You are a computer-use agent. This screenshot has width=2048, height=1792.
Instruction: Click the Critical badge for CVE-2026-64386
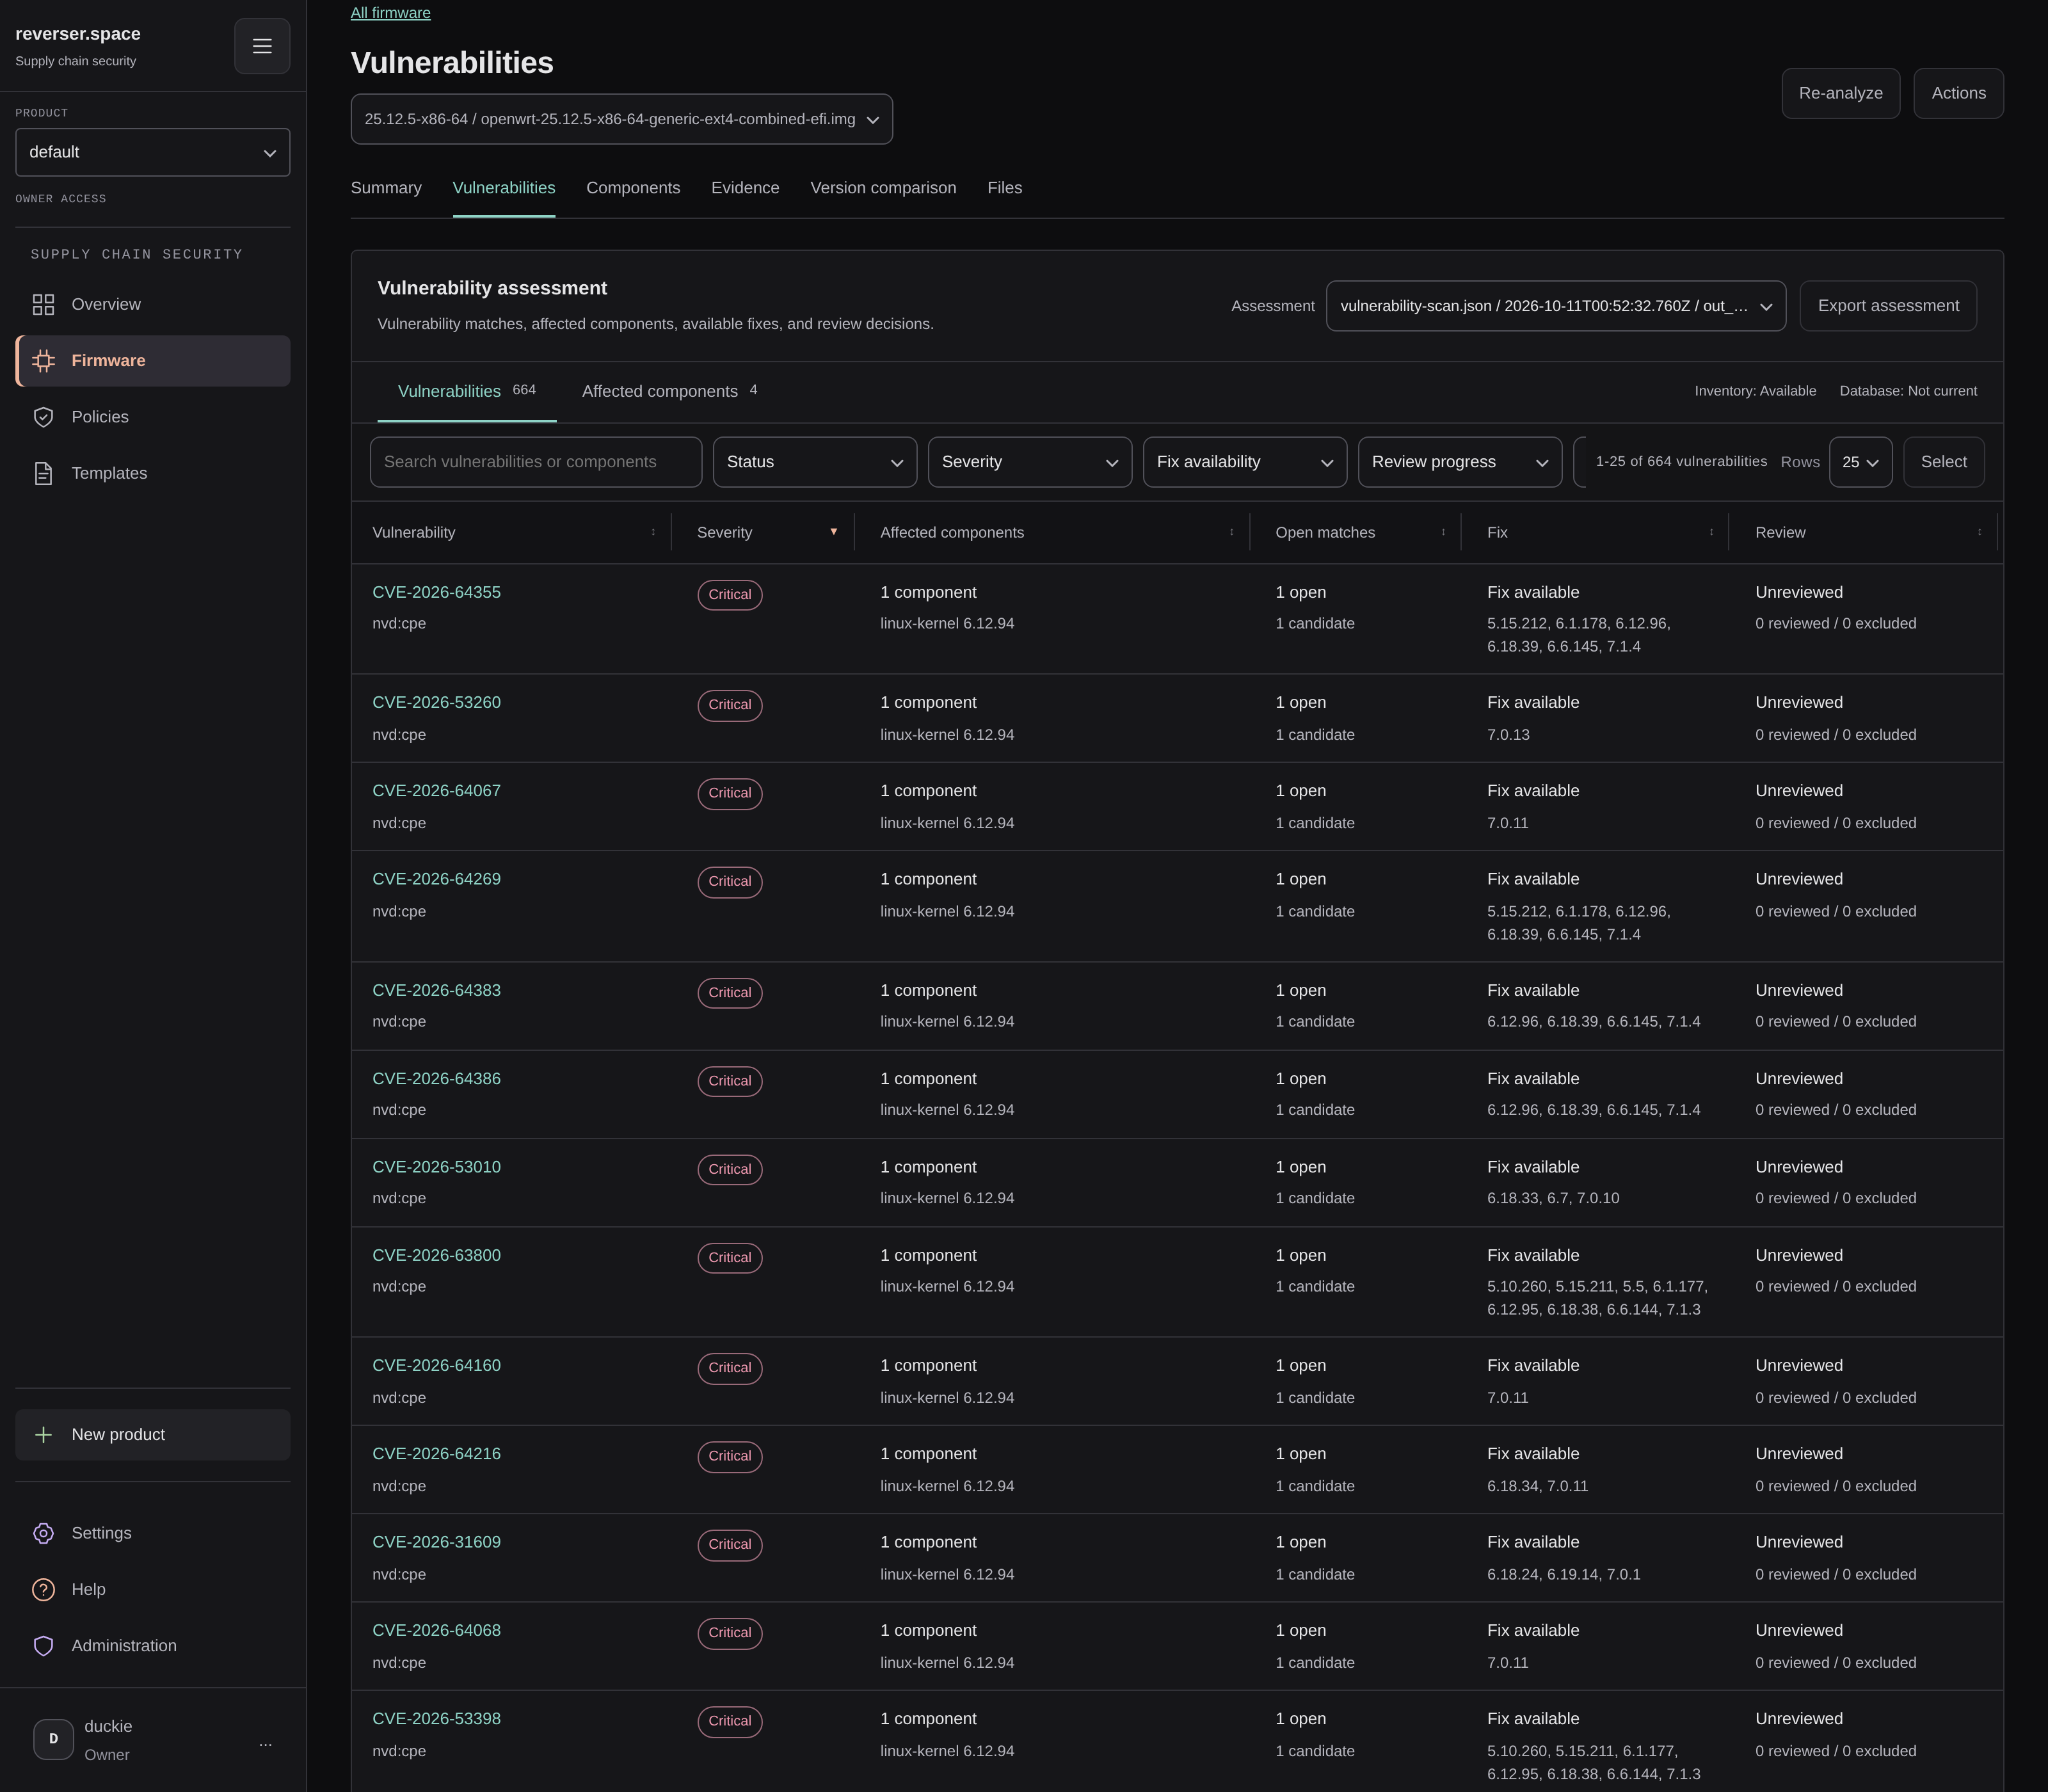click(x=729, y=1081)
